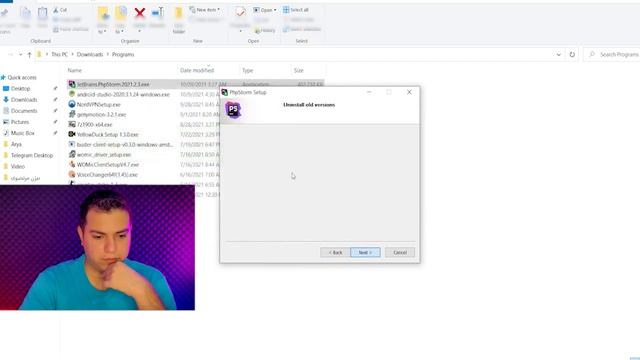Click the New folder icon in ribbon

pyautogui.click(x=178, y=14)
